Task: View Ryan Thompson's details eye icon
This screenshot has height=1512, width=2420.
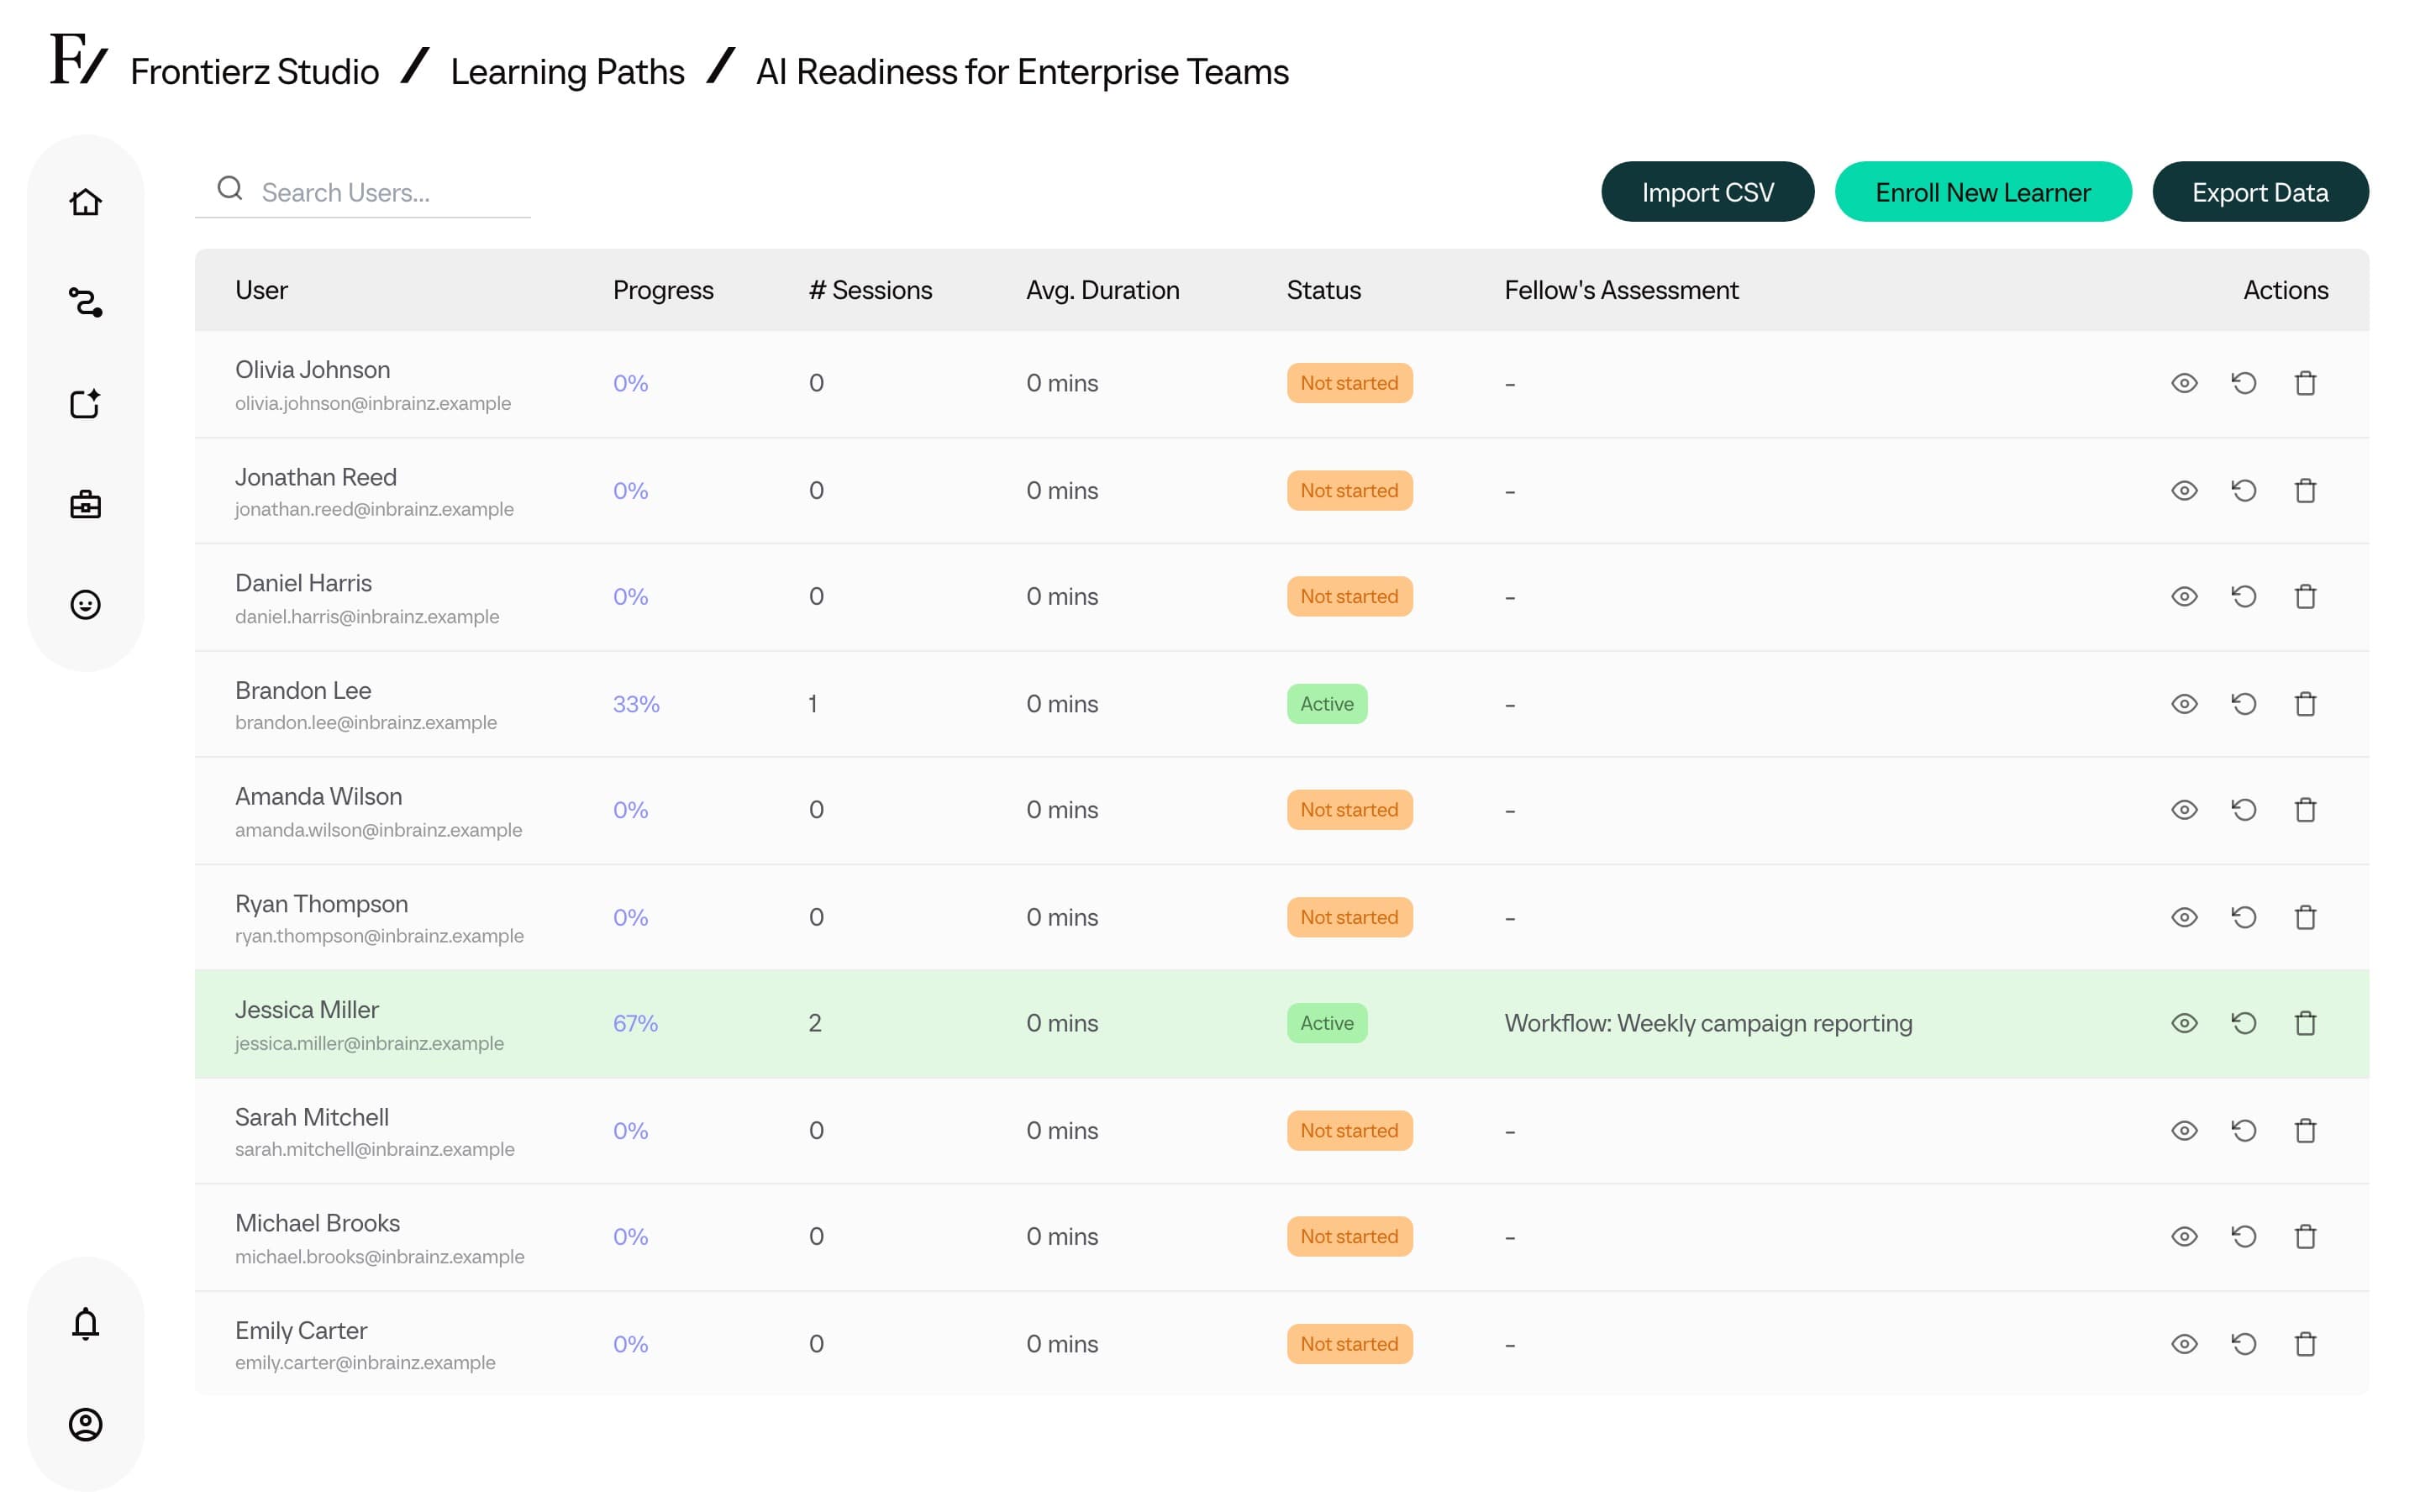Action: 2184,917
